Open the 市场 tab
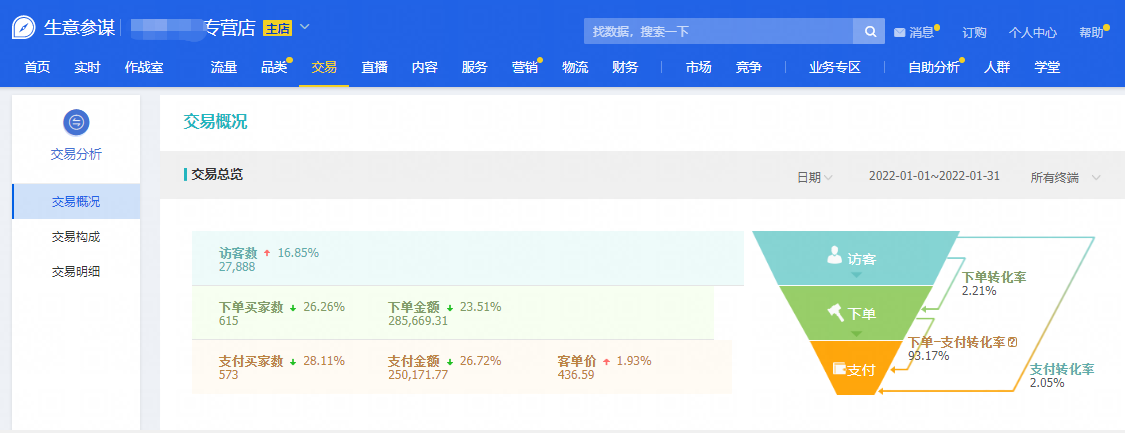The height and width of the screenshot is (433, 1125). pyautogui.click(x=699, y=67)
